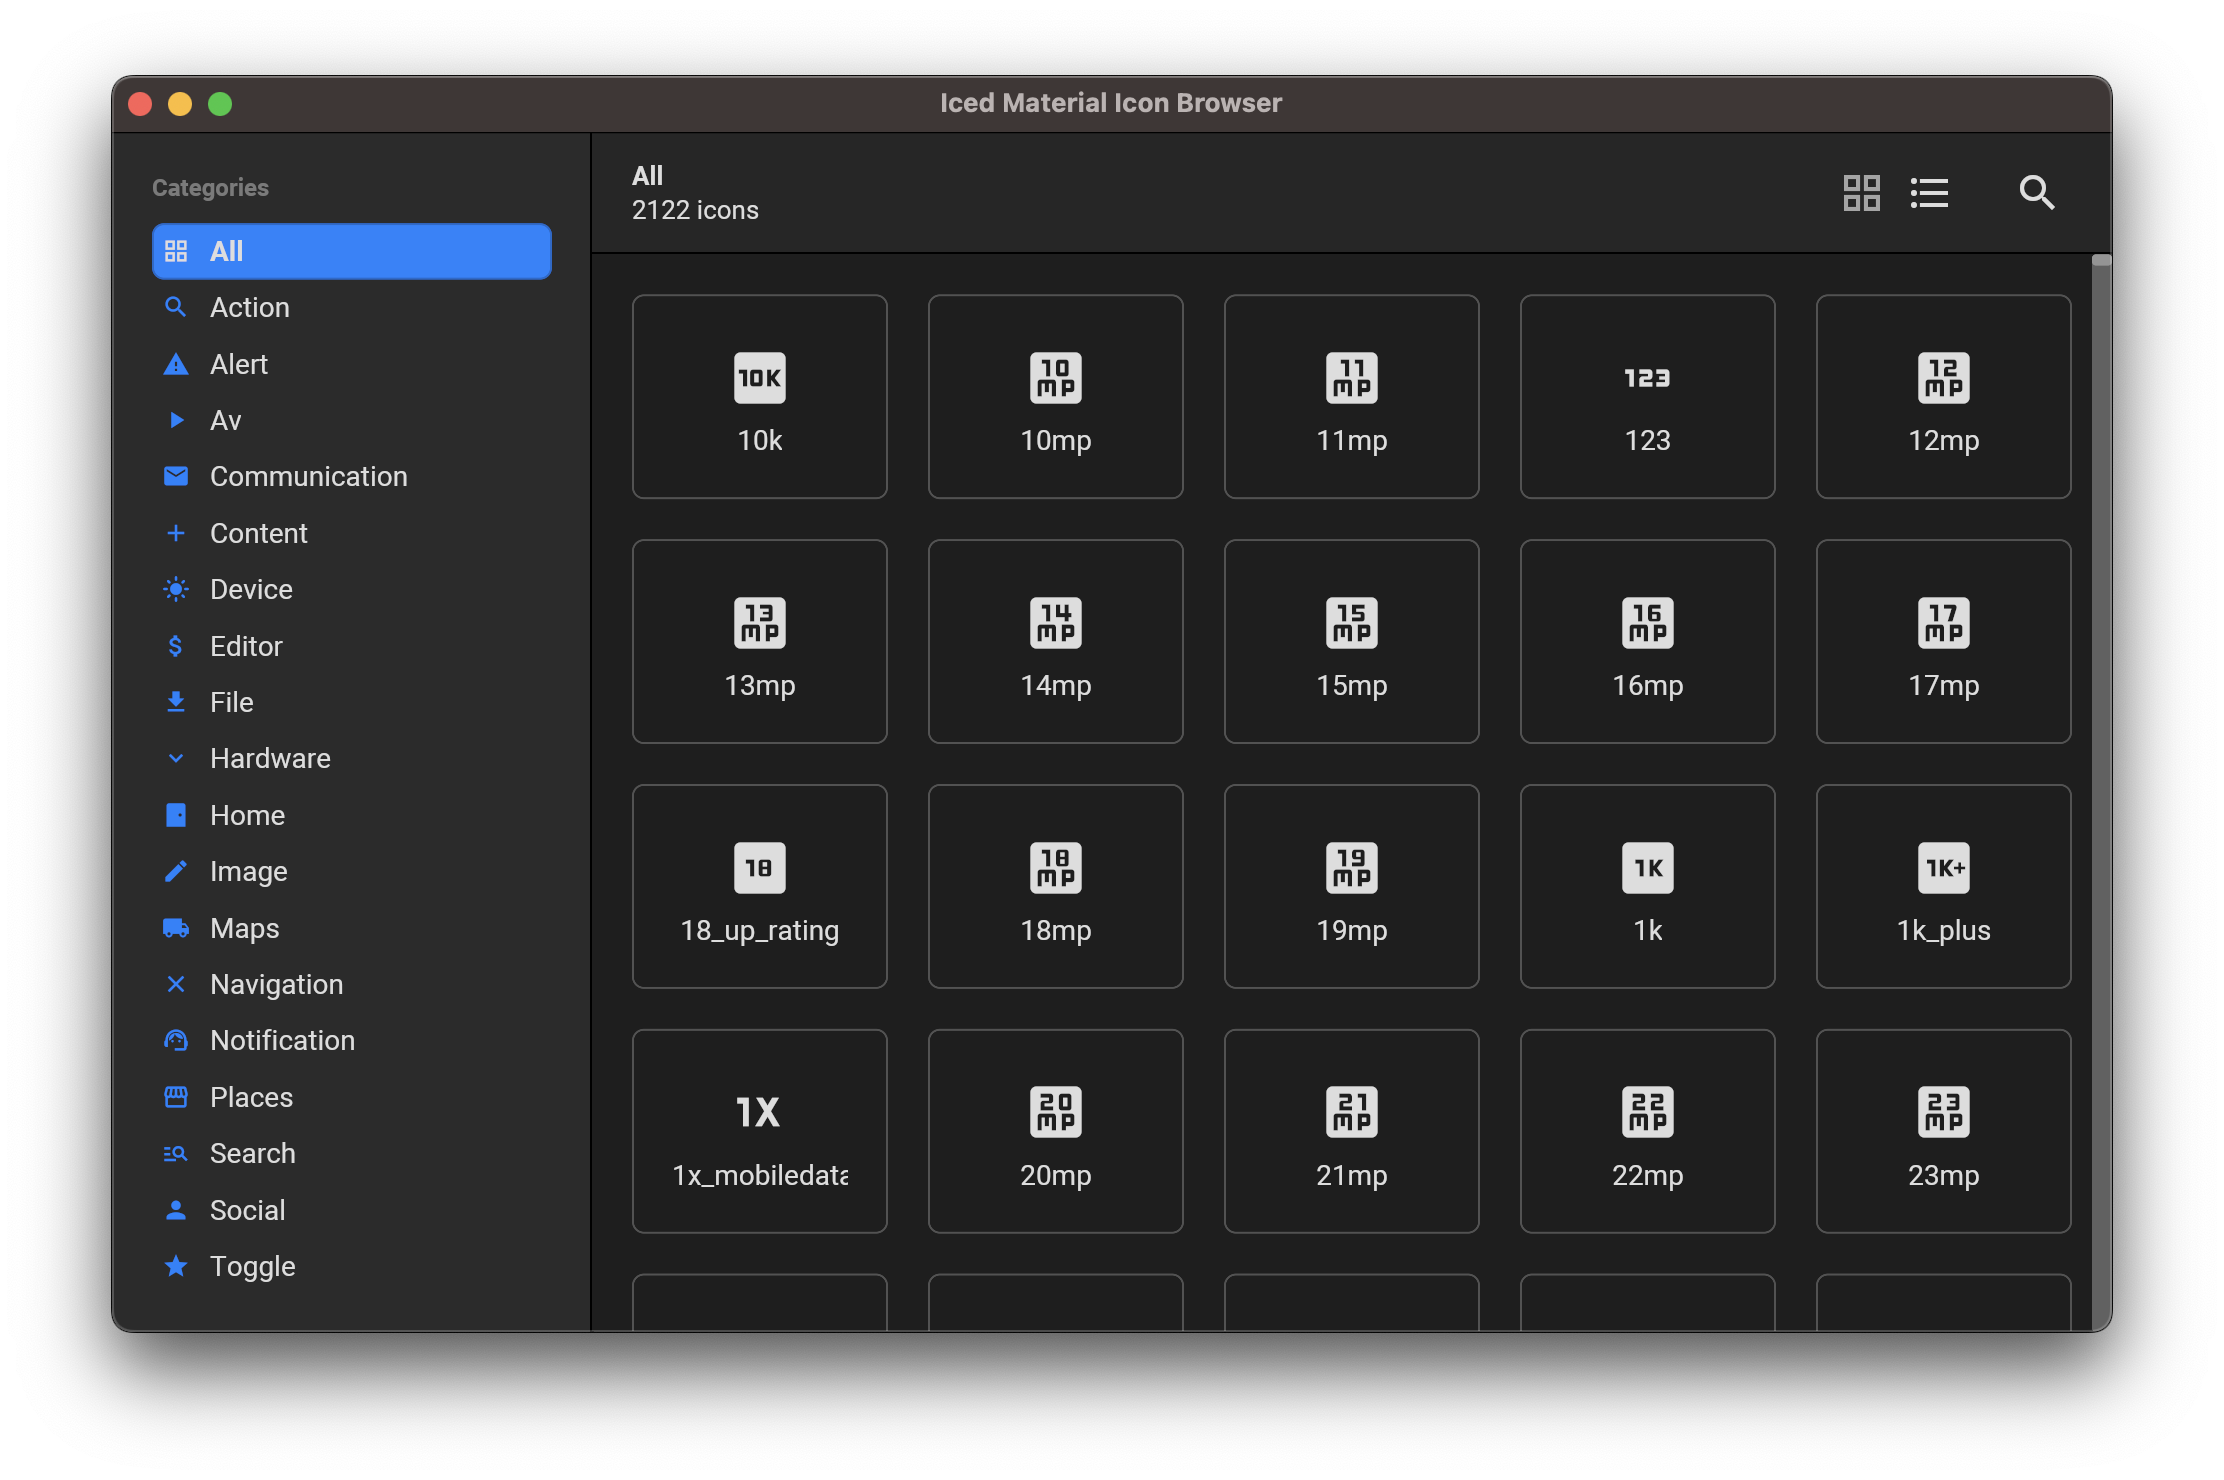Open the Editor category
Screen dimensions: 2224x1480
tap(352, 646)
